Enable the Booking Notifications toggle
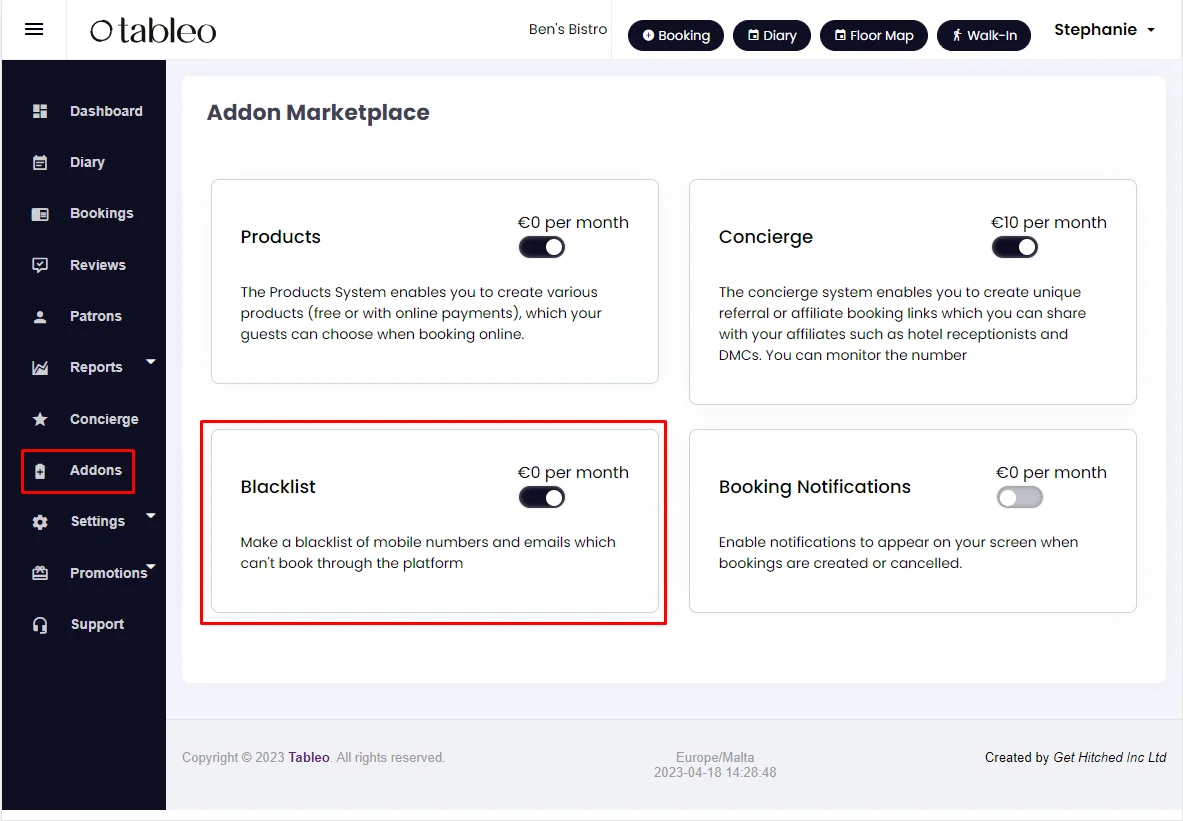Screen dimensions: 1183x821 click(x=1019, y=497)
